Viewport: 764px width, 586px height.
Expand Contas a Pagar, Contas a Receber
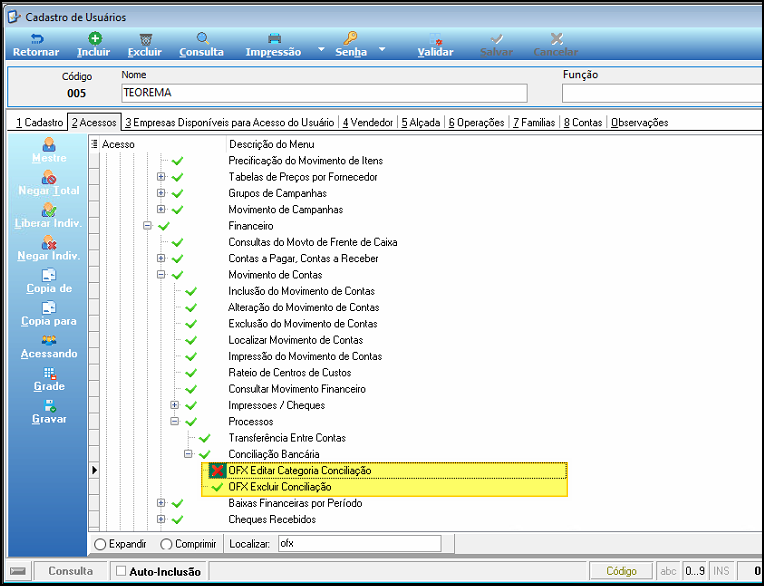click(x=161, y=258)
